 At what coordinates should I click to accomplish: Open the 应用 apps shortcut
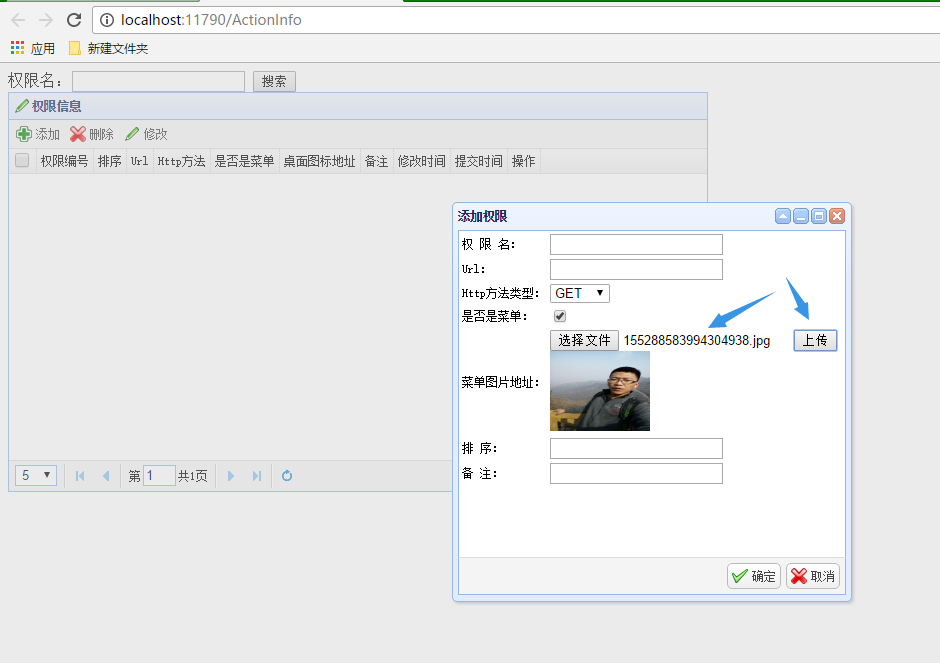click(x=33, y=49)
